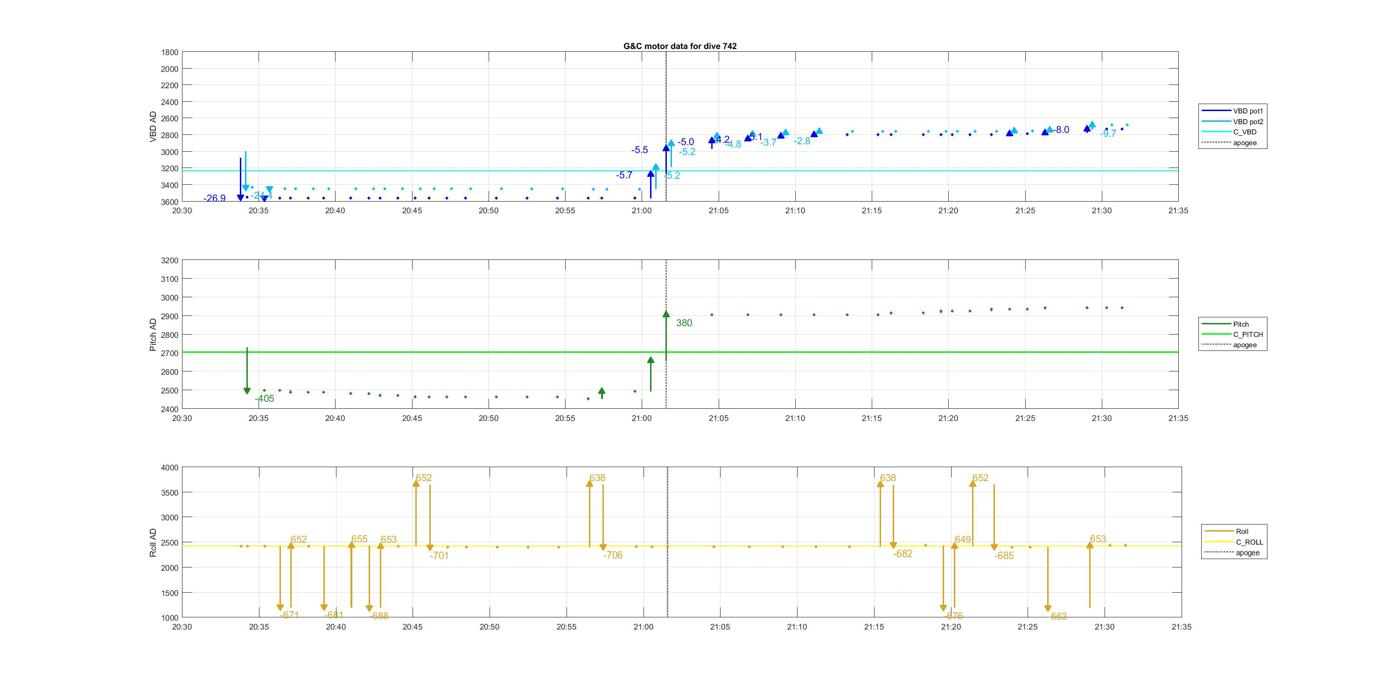Click the "-5.5" VBD data label
Viewport: 1400px width, 693px height.
[640, 150]
